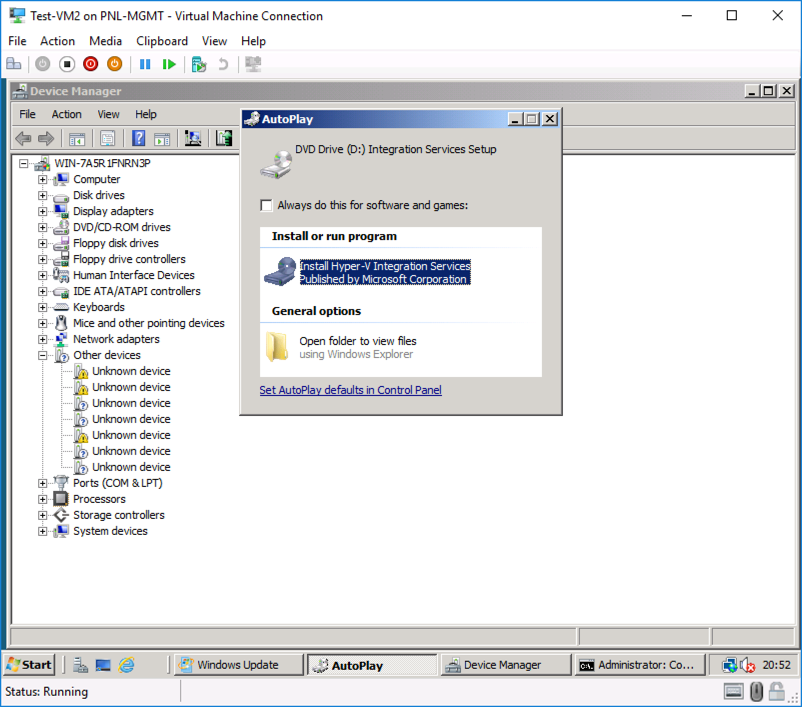Click the system tray clock showing 20:52
This screenshot has width=802, height=707.
click(776, 665)
